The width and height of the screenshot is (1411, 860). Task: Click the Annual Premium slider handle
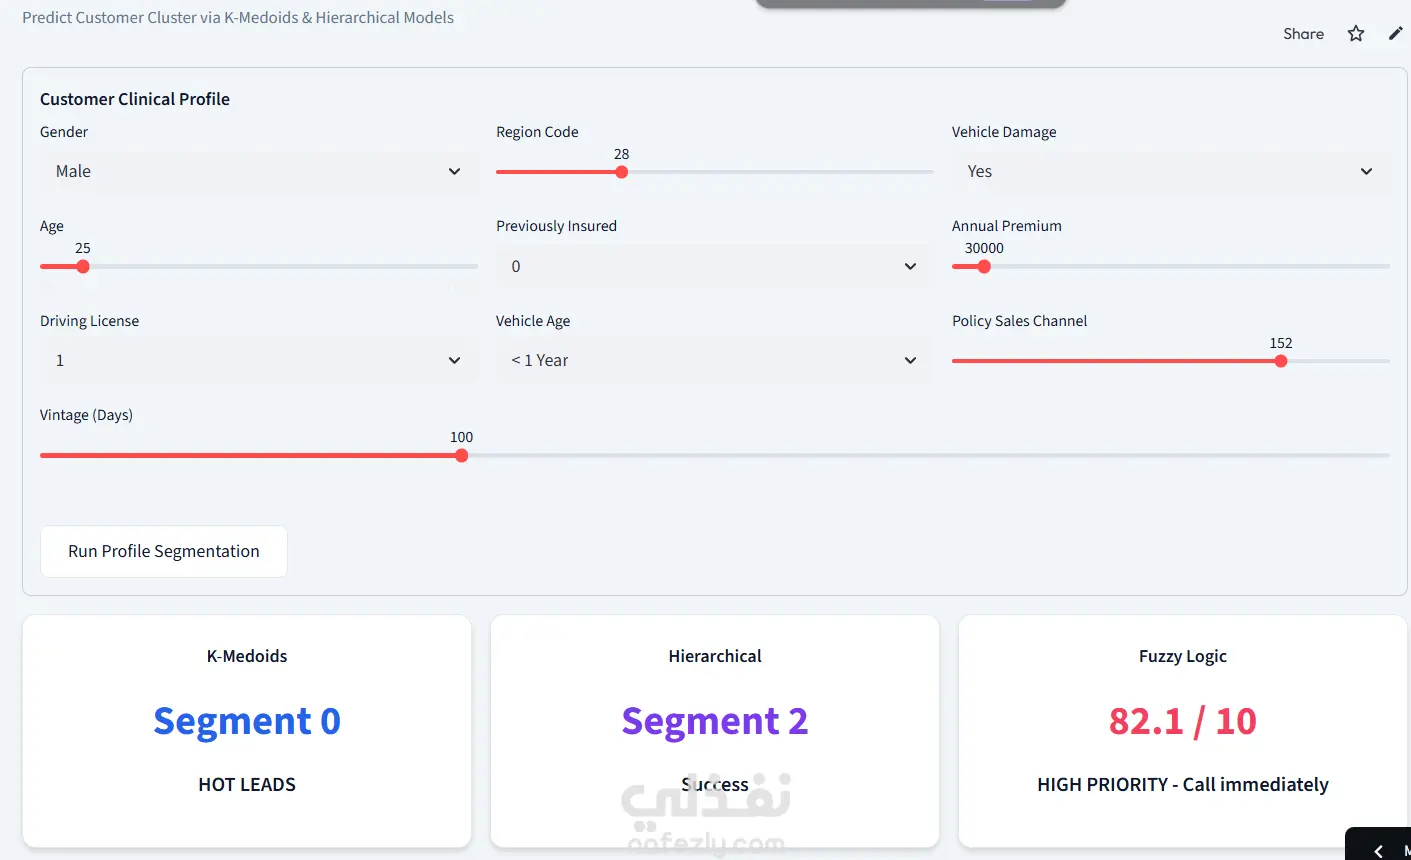(984, 266)
